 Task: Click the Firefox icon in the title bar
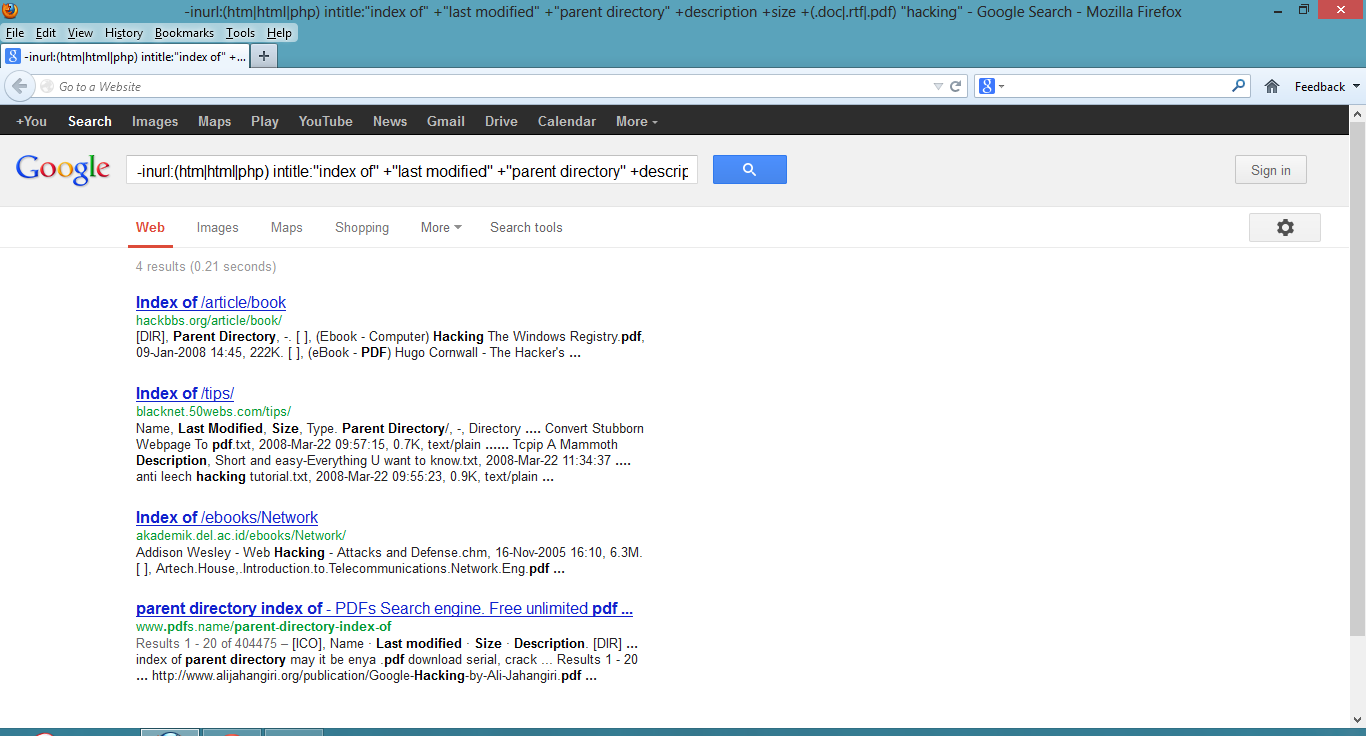click(x=10, y=10)
